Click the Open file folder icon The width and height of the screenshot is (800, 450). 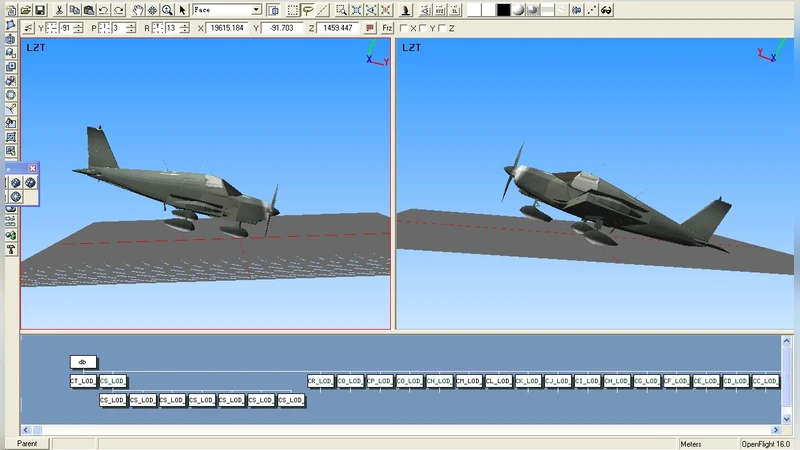[x=26, y=10]
